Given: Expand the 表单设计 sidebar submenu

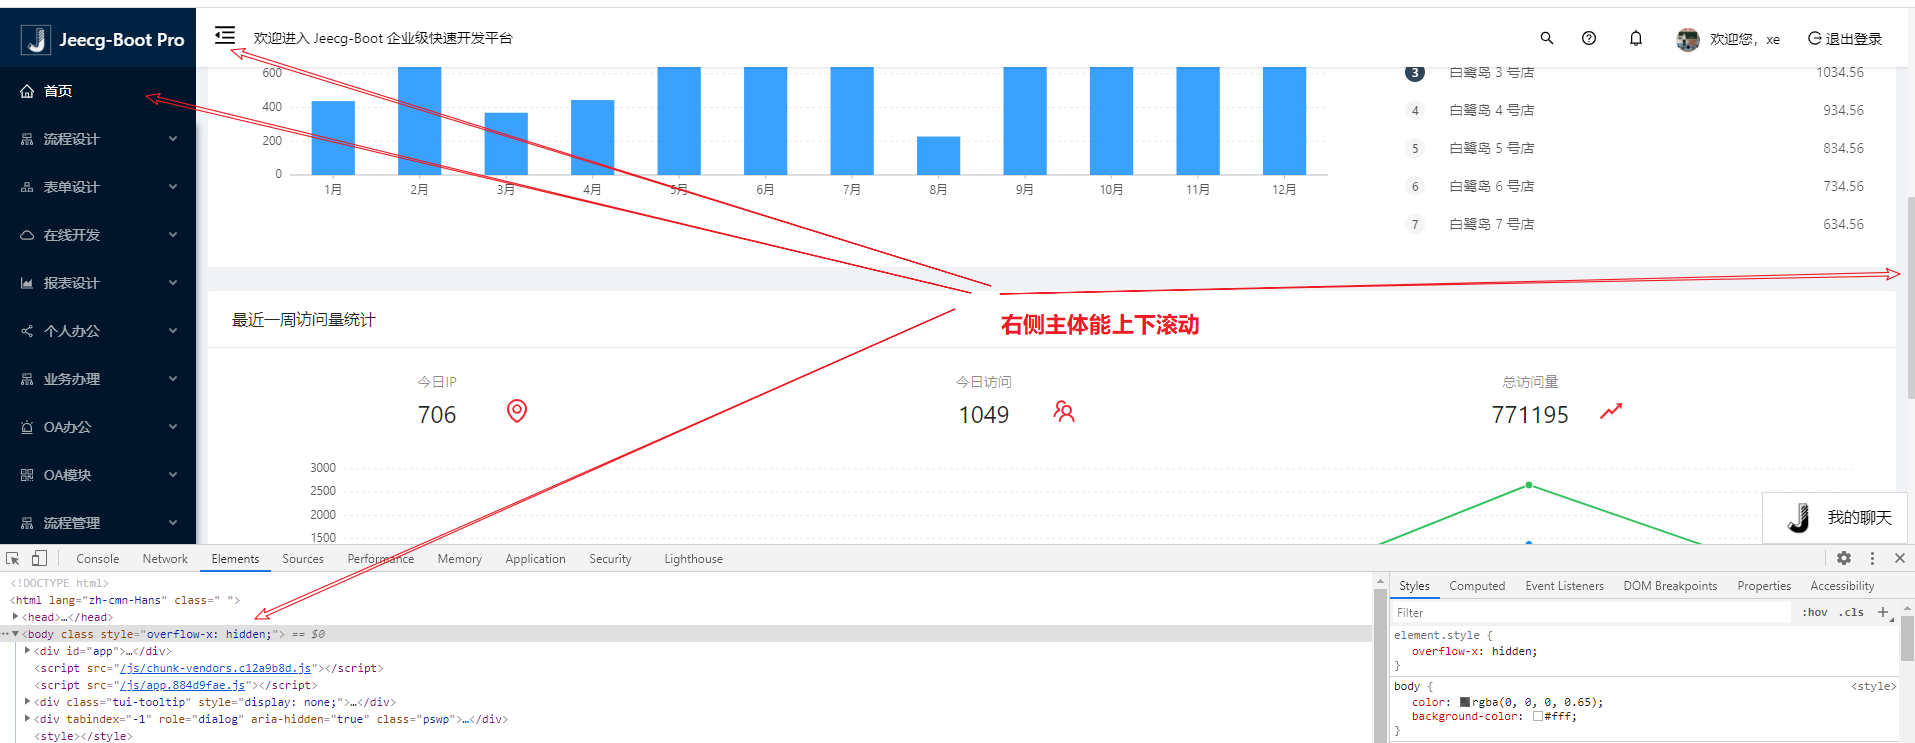Looking at the screenshot, I should pos(98,187).
